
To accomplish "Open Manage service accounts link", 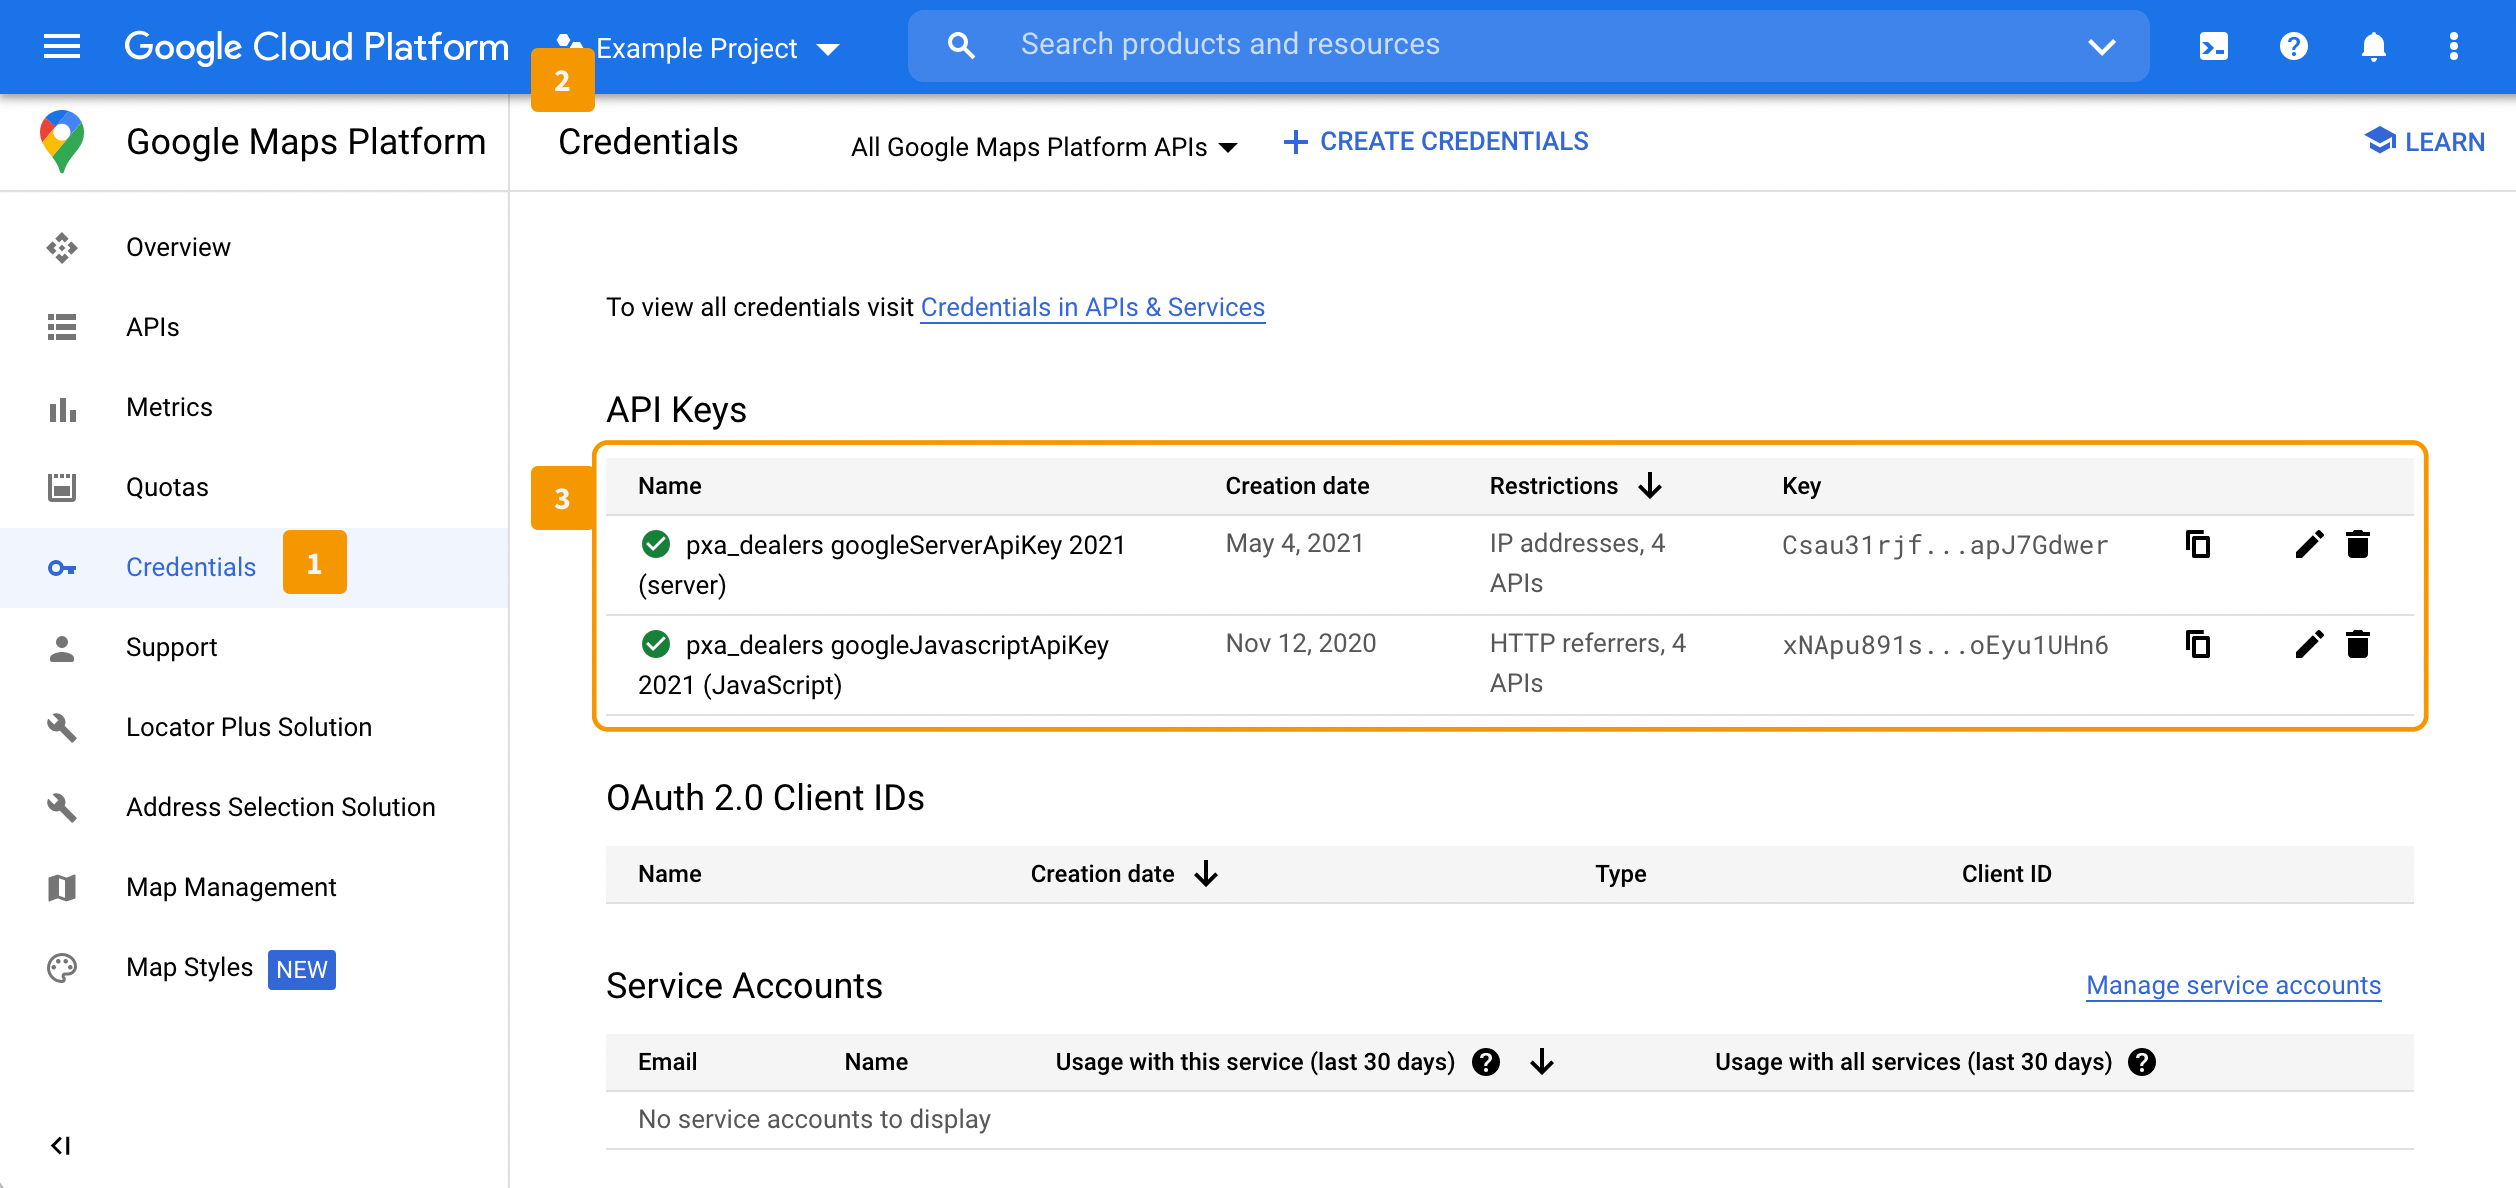I will pos(2233,985).
